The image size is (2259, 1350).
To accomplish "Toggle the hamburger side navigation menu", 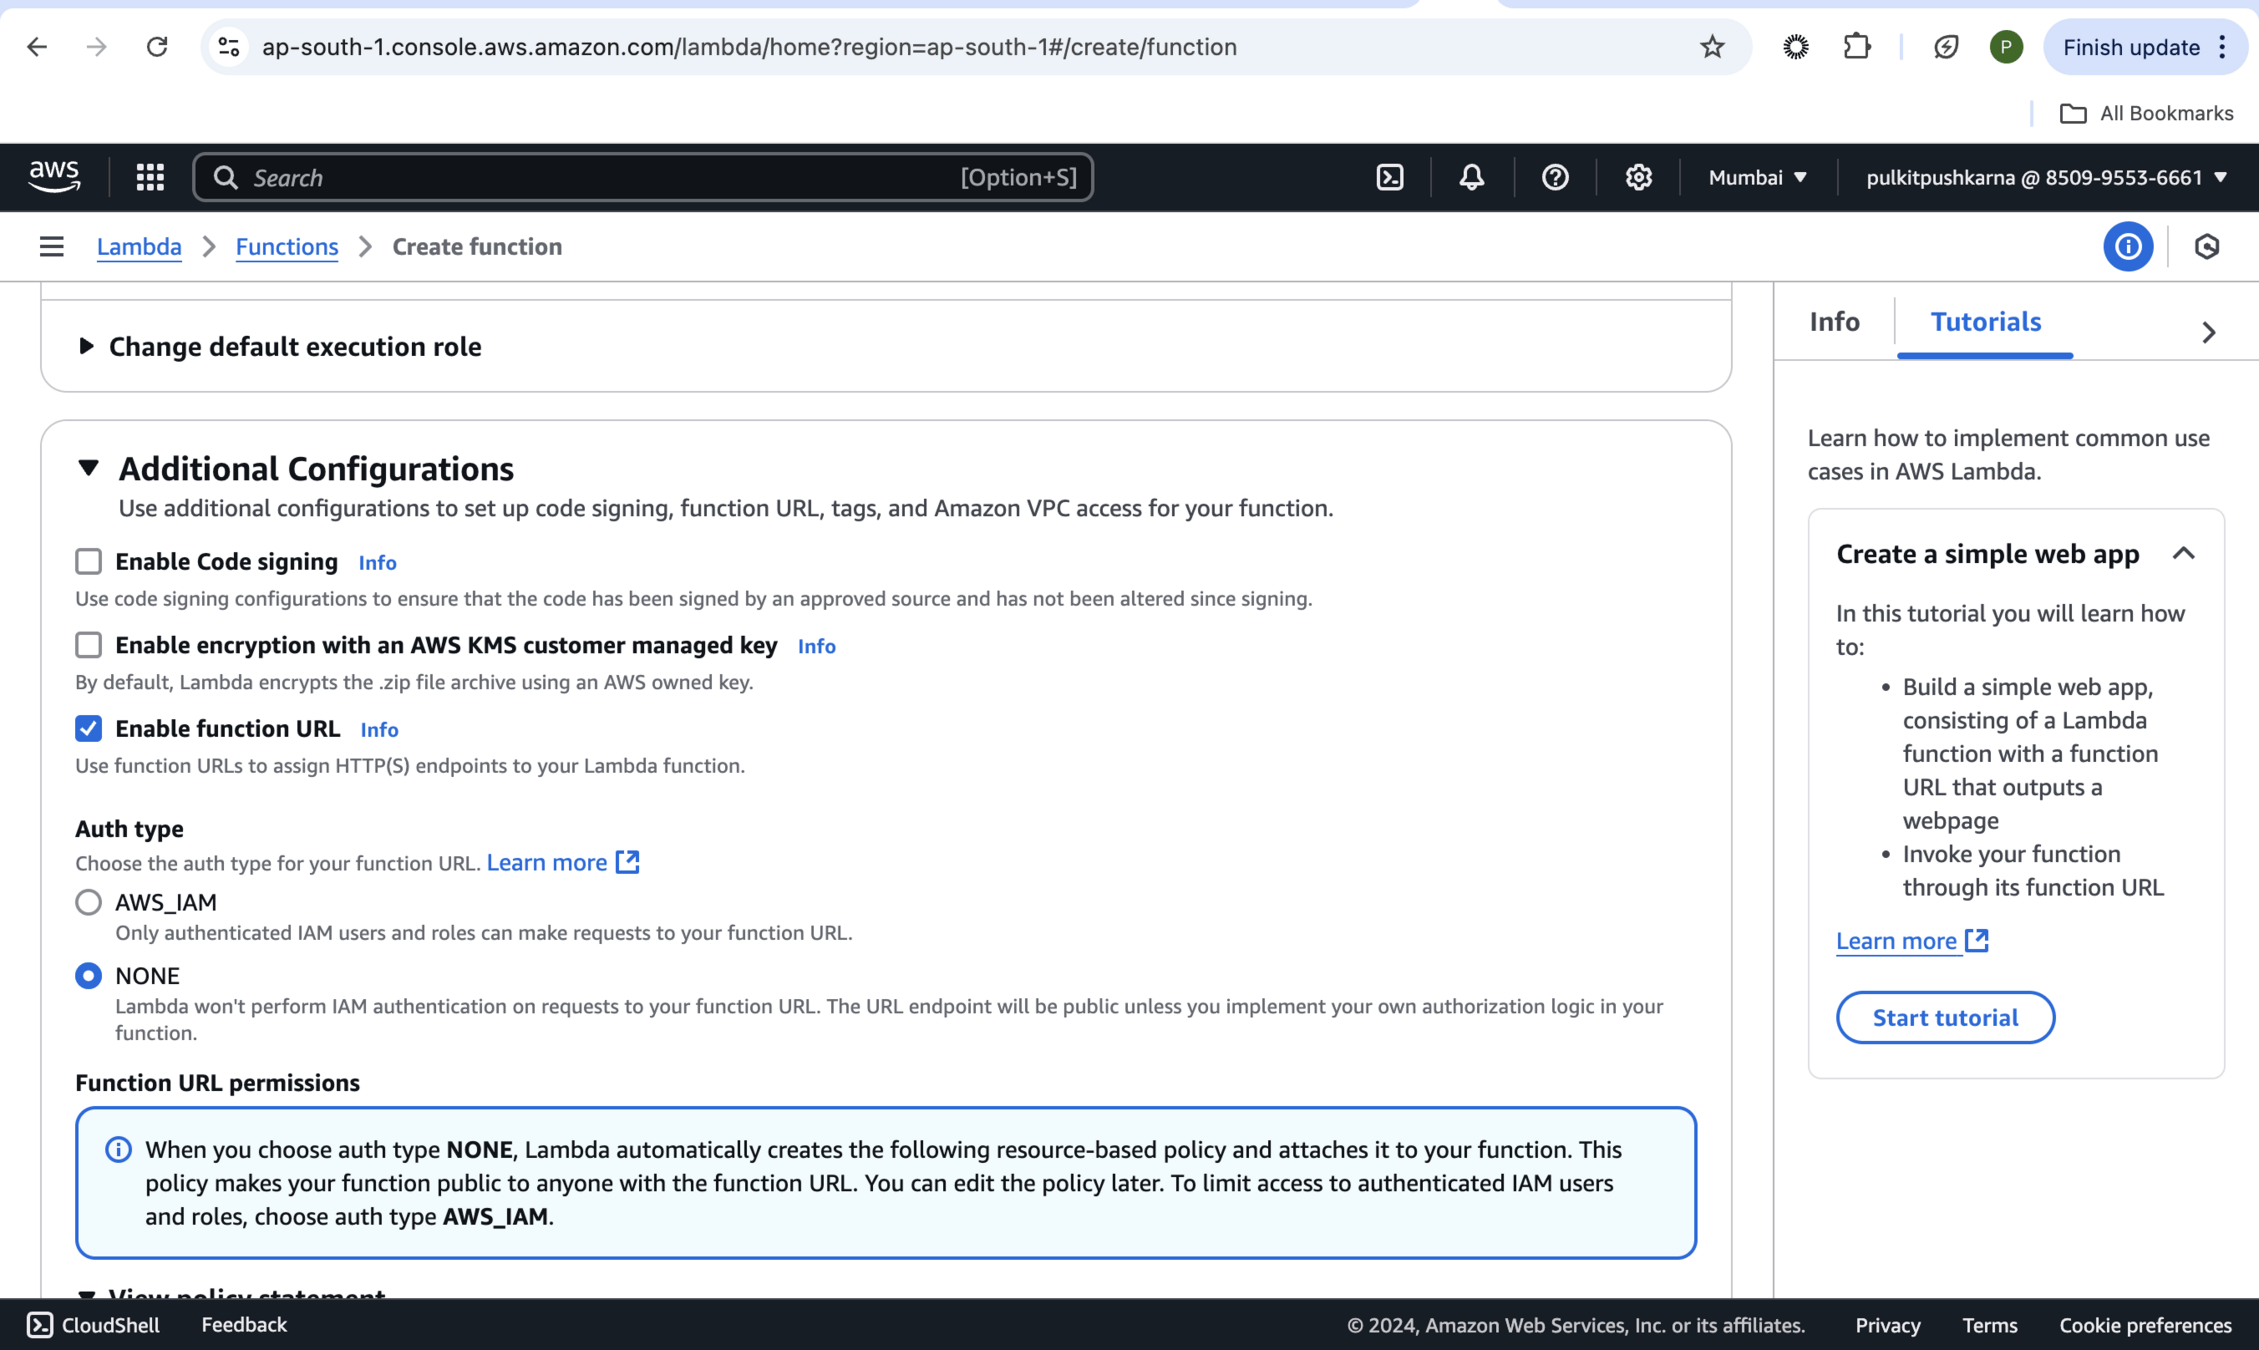I will pyautogui.click(x=52, y=246).
